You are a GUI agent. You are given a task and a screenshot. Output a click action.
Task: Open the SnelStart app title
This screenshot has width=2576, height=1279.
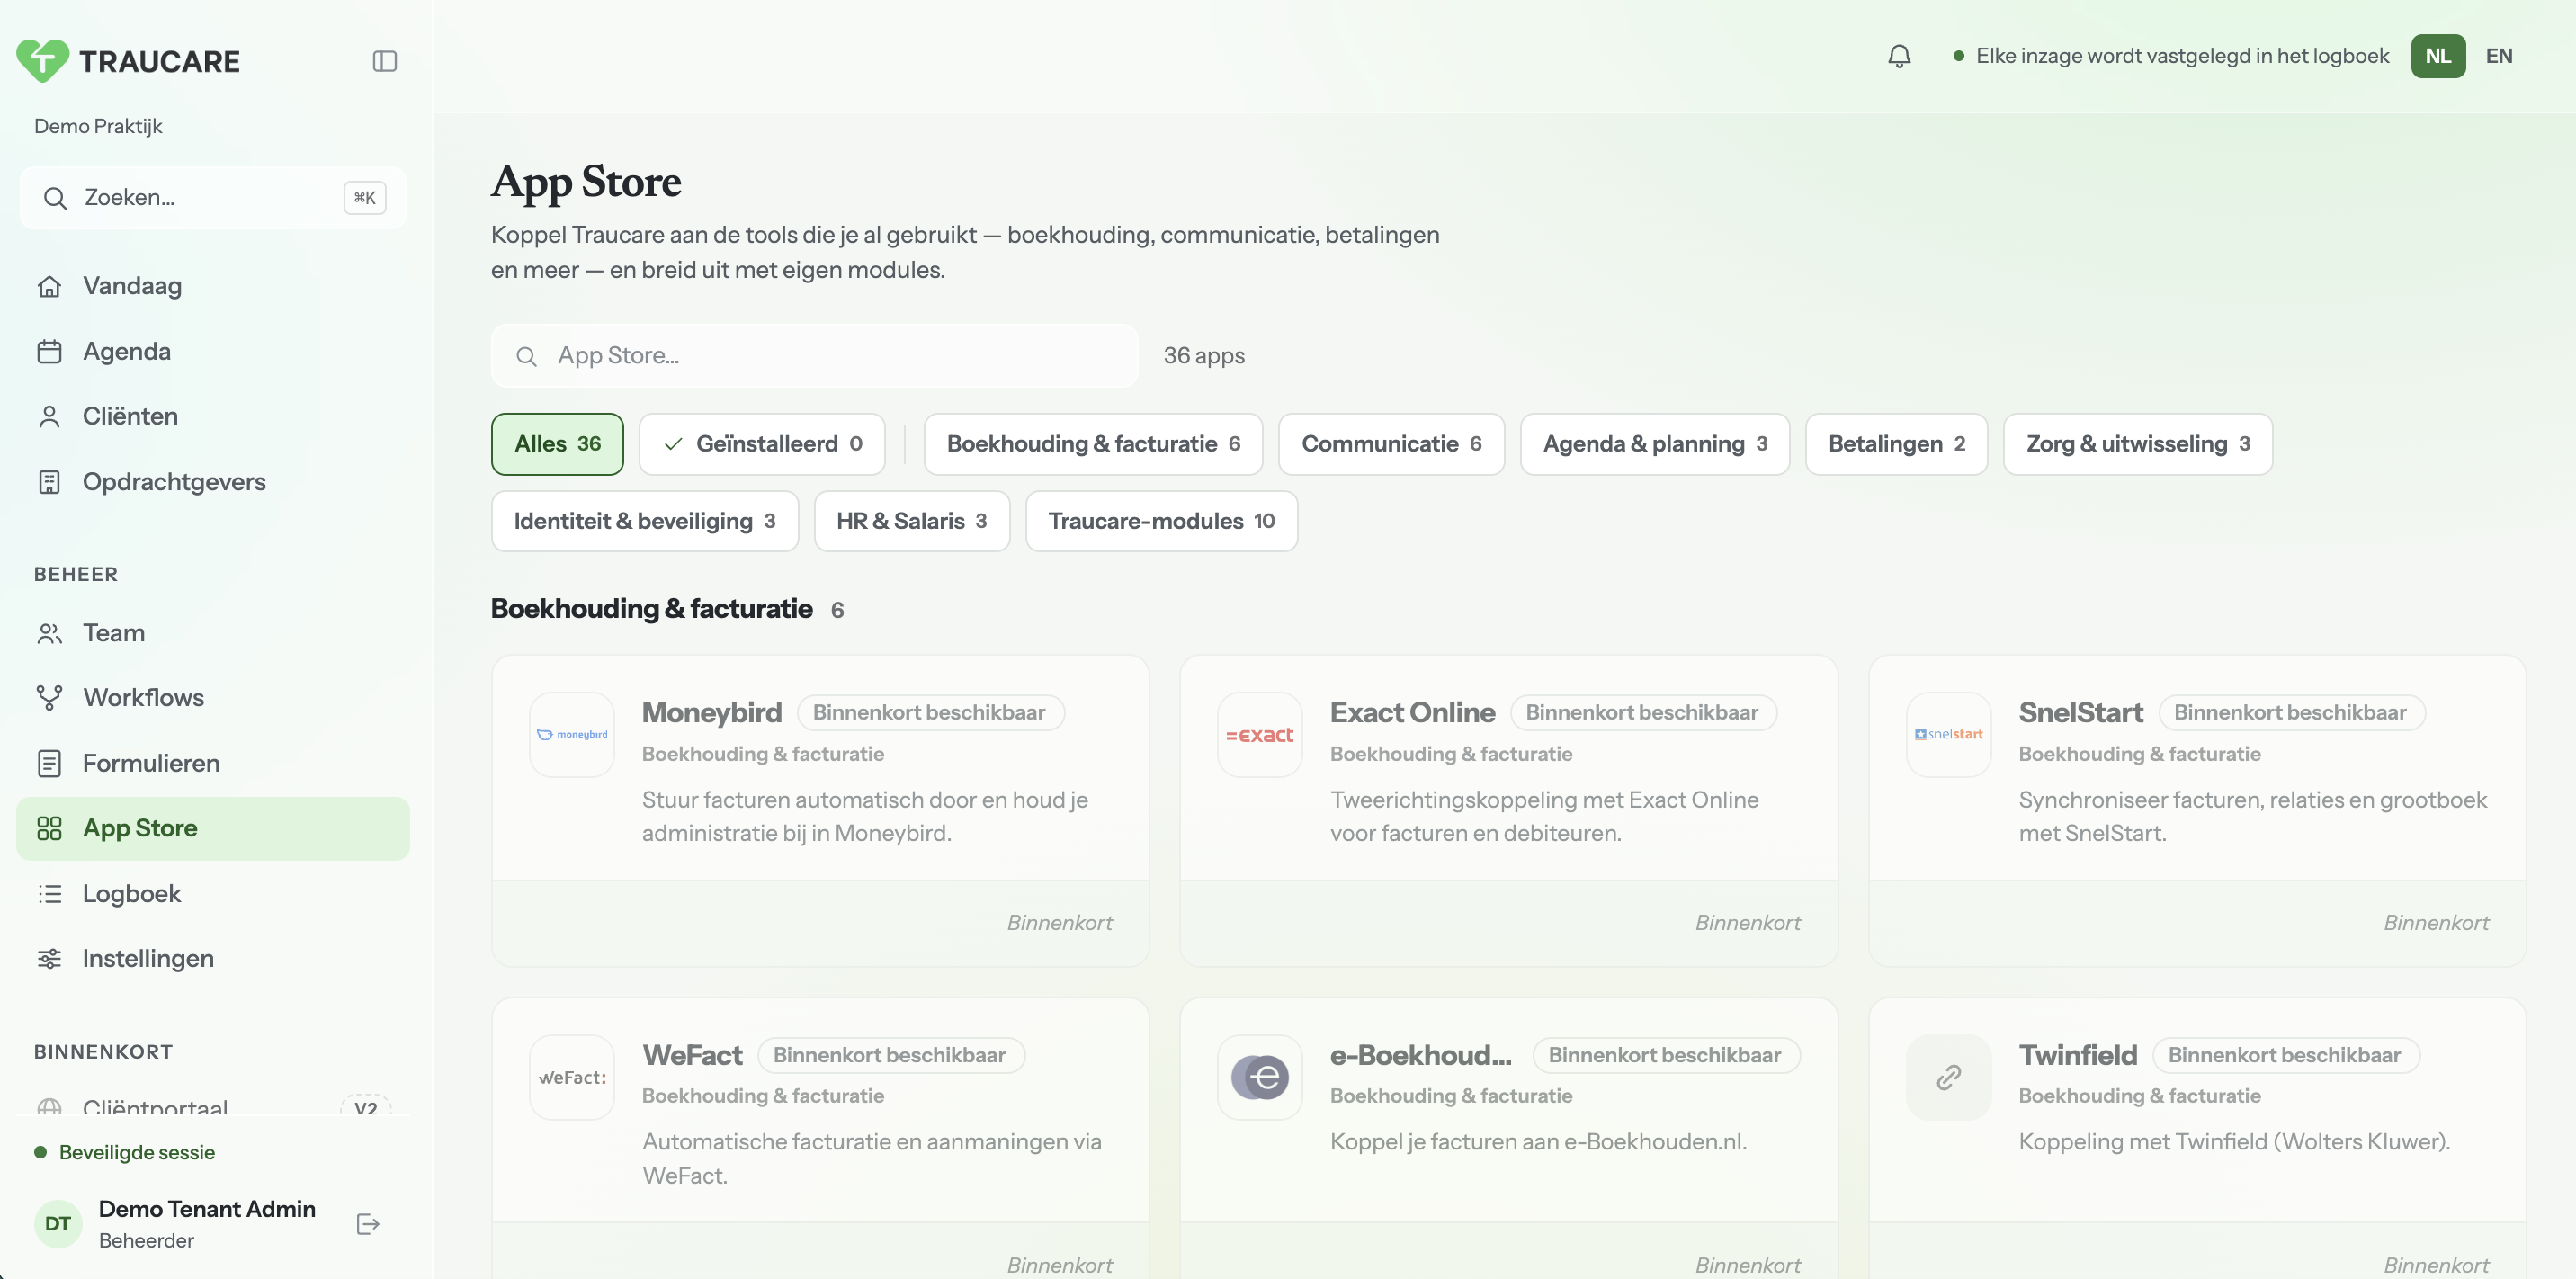point(2080,713)
